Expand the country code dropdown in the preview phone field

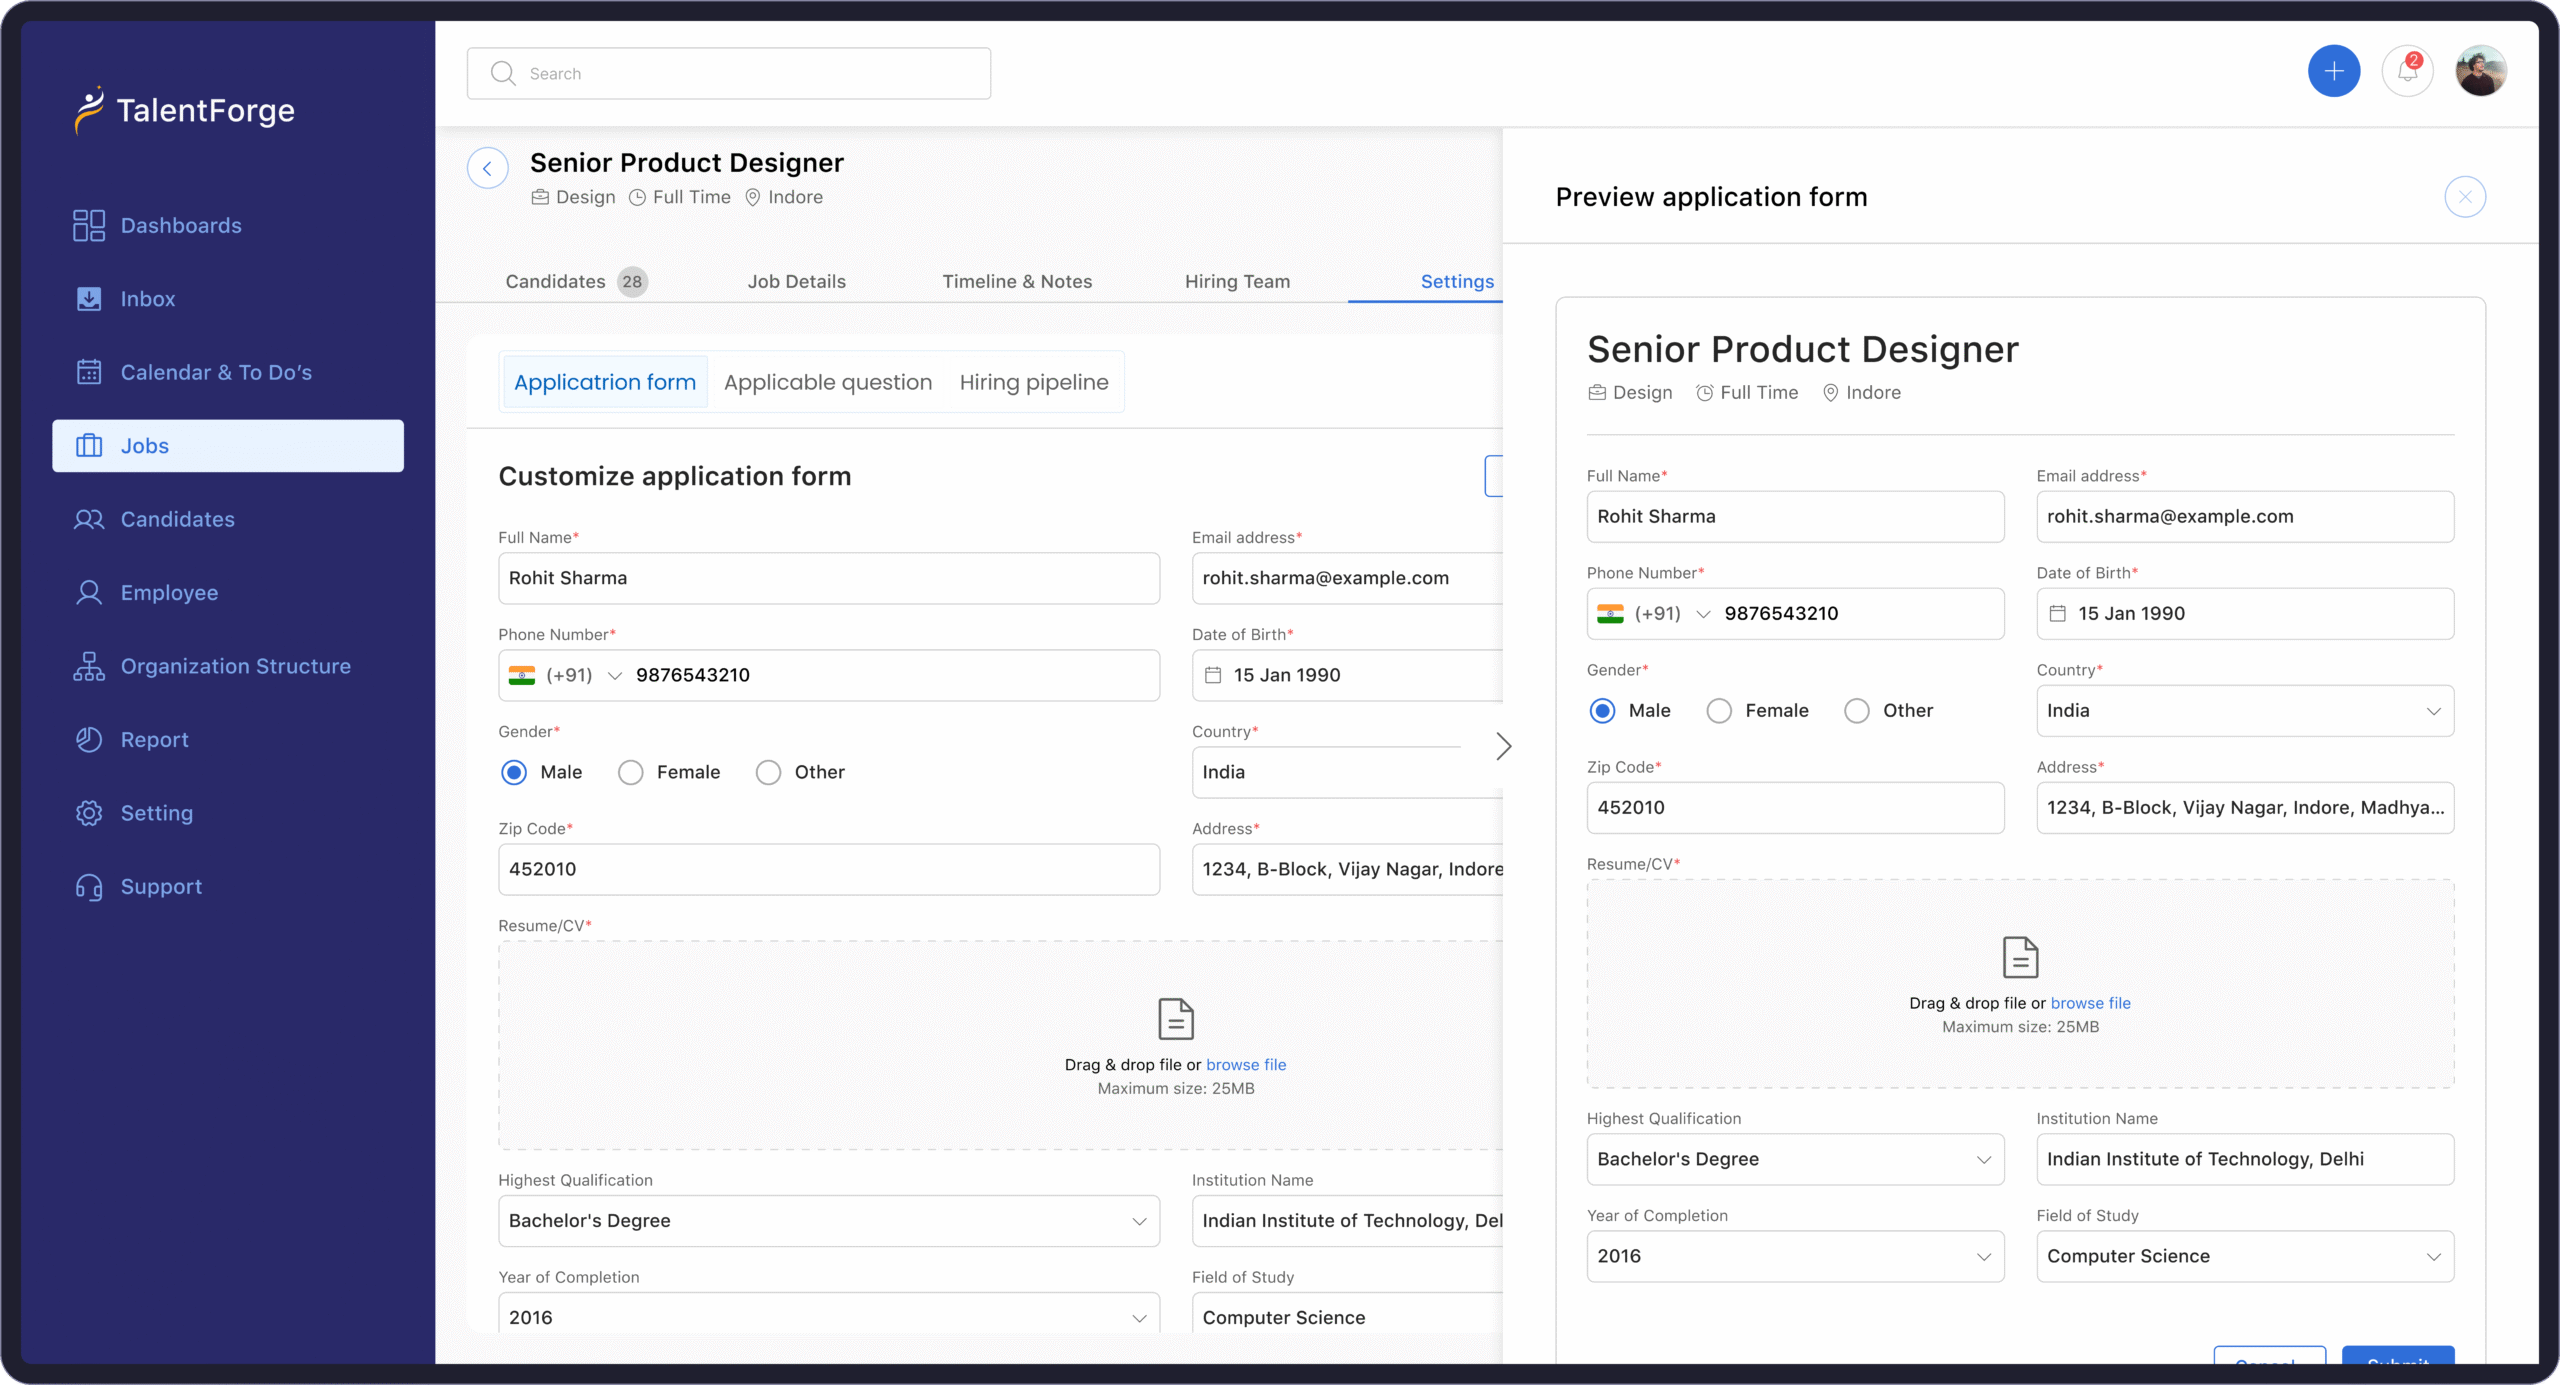tap(1703, 614)
